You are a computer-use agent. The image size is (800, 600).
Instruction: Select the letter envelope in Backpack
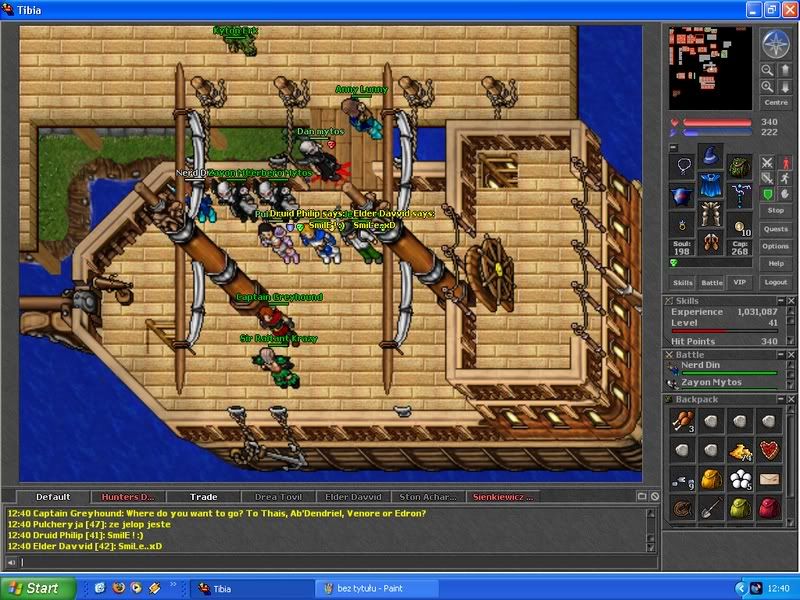click(769, 479)
